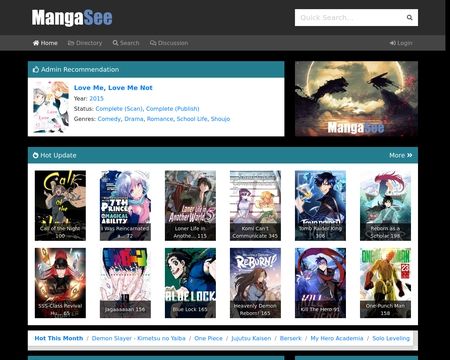
Task: Open My Hero Academia hot link
Action: pyautogui.click(x=337, y=338)
